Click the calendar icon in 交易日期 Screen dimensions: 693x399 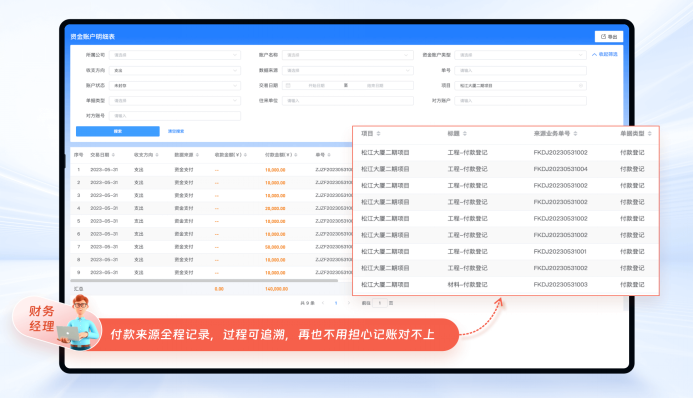[x=288, y=85]
